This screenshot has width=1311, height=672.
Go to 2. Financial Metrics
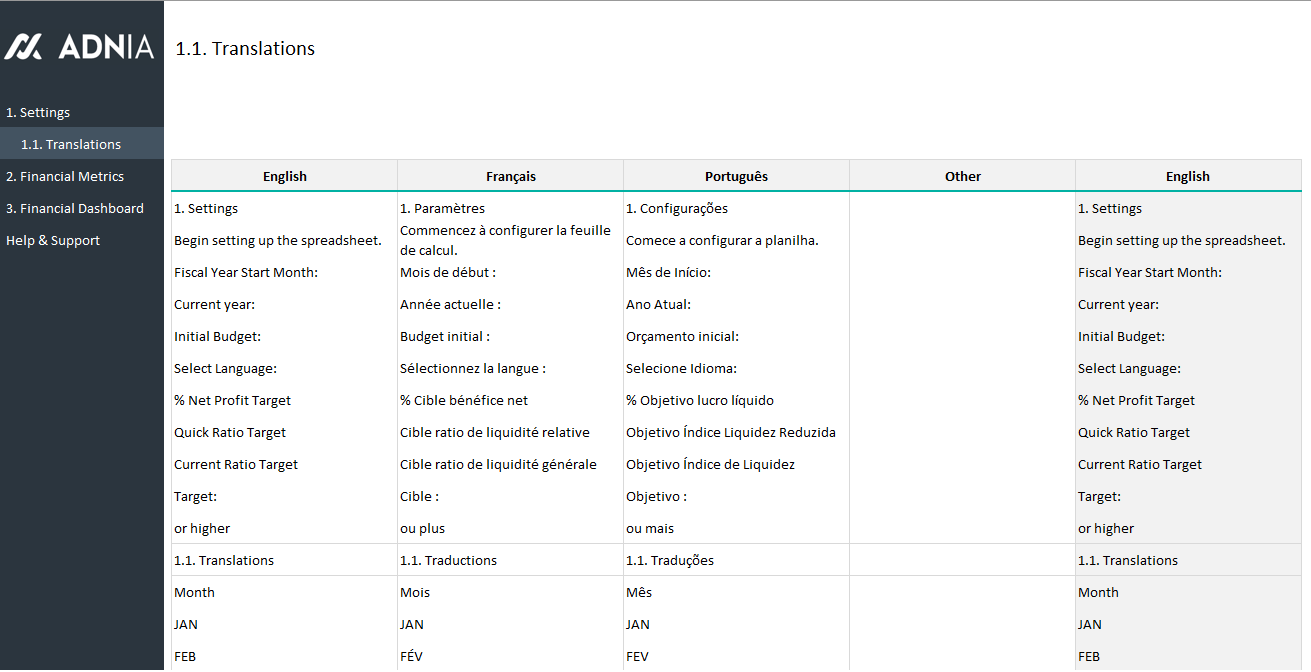coord(65,176)
